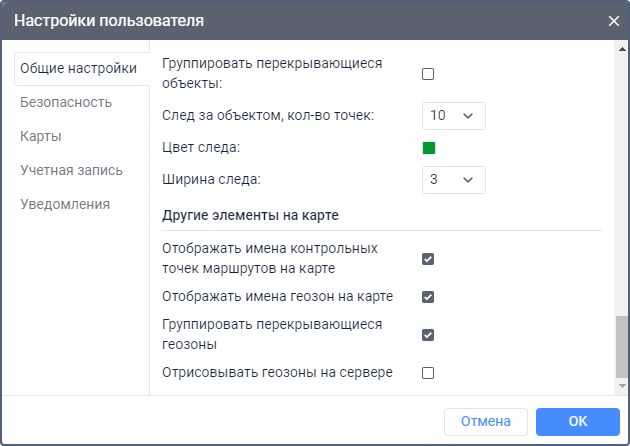Enable Группировать перекрывающиеся объекты checkbox

[428, 74]
